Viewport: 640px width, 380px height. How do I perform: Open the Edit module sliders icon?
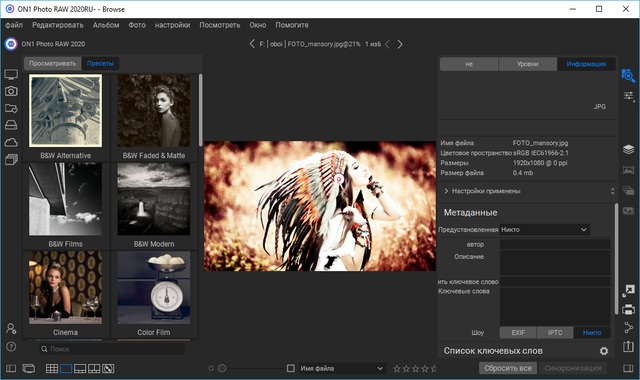click(x=628, y=96)
